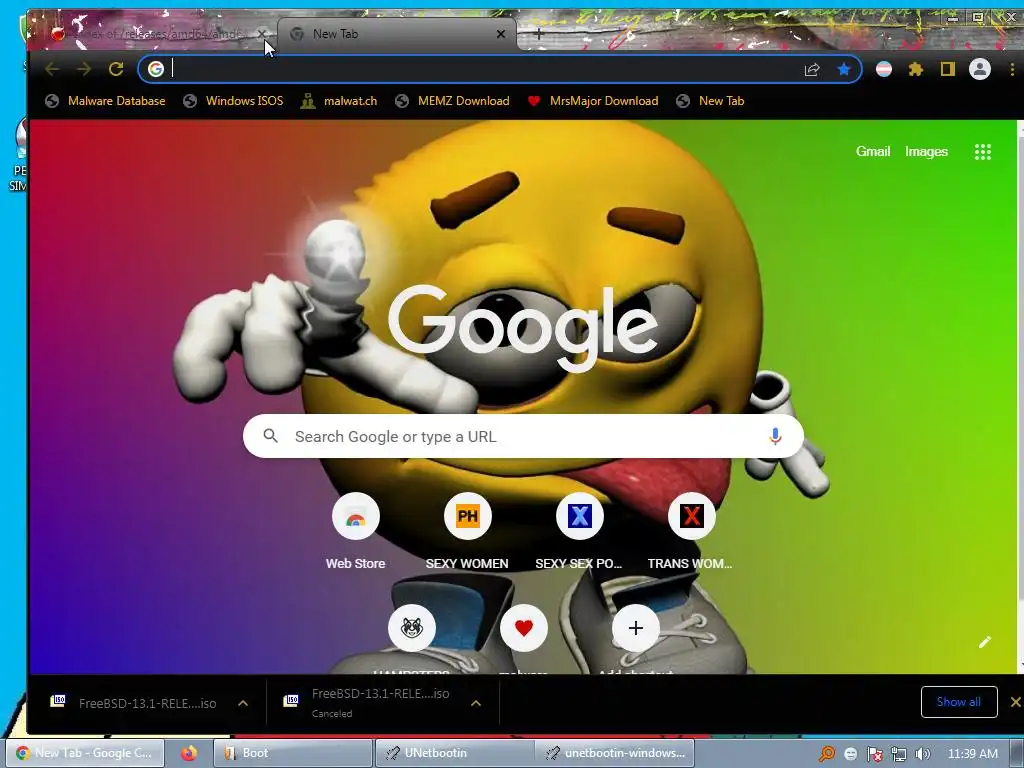1024x768 pixels.
Task: Open Chrome's three-dot menu
Action: (x=1012, y=69)
